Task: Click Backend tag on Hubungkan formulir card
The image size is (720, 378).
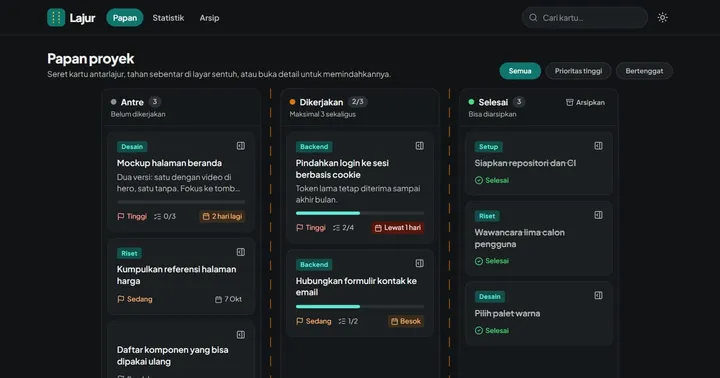Action: point(314,265)
